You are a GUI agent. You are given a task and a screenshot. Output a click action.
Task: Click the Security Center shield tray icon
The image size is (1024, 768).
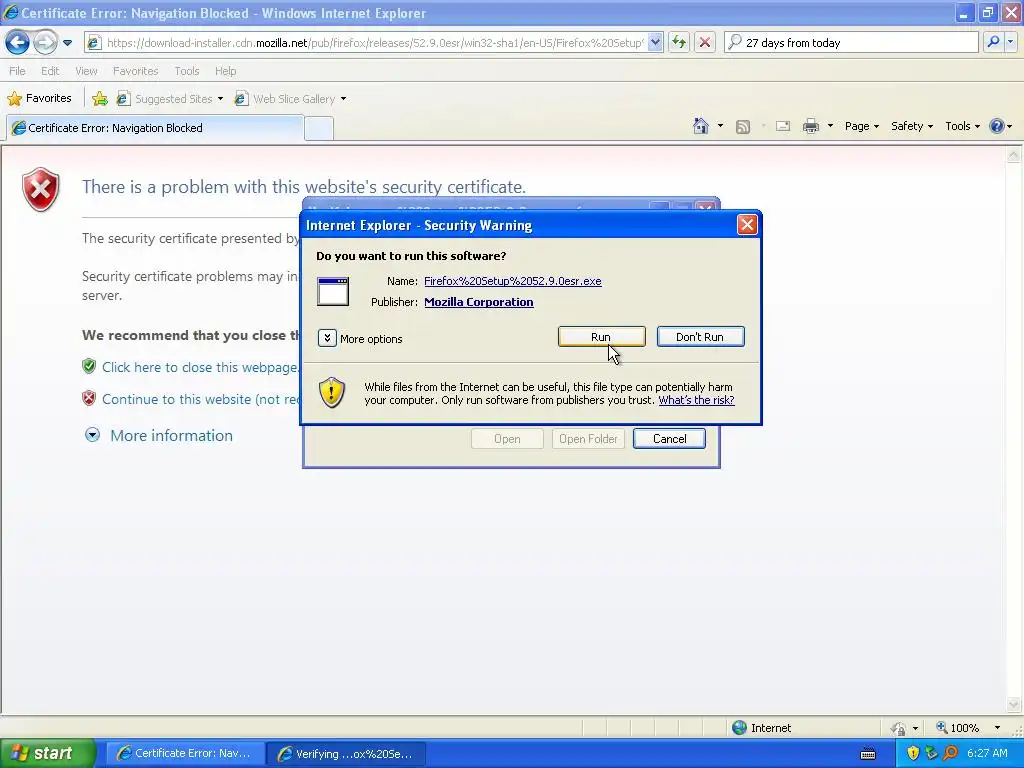(913, 753)
